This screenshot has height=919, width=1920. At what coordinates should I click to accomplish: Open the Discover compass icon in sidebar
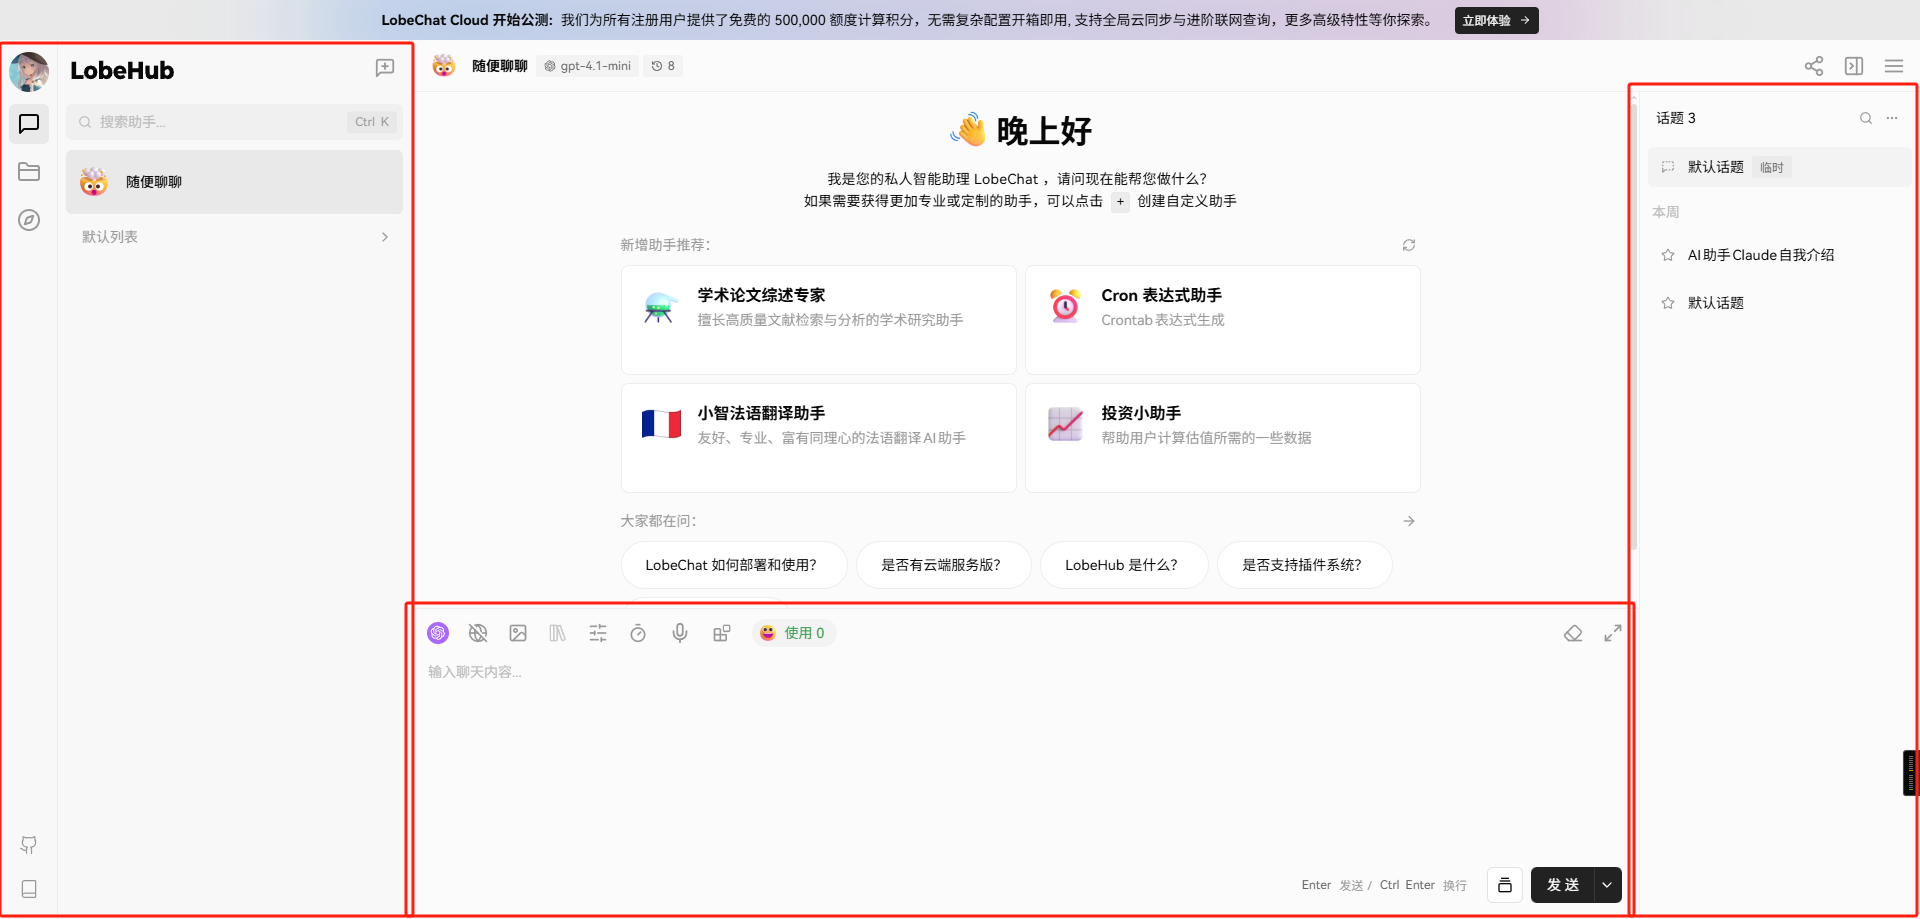click(x=29, y=220)
